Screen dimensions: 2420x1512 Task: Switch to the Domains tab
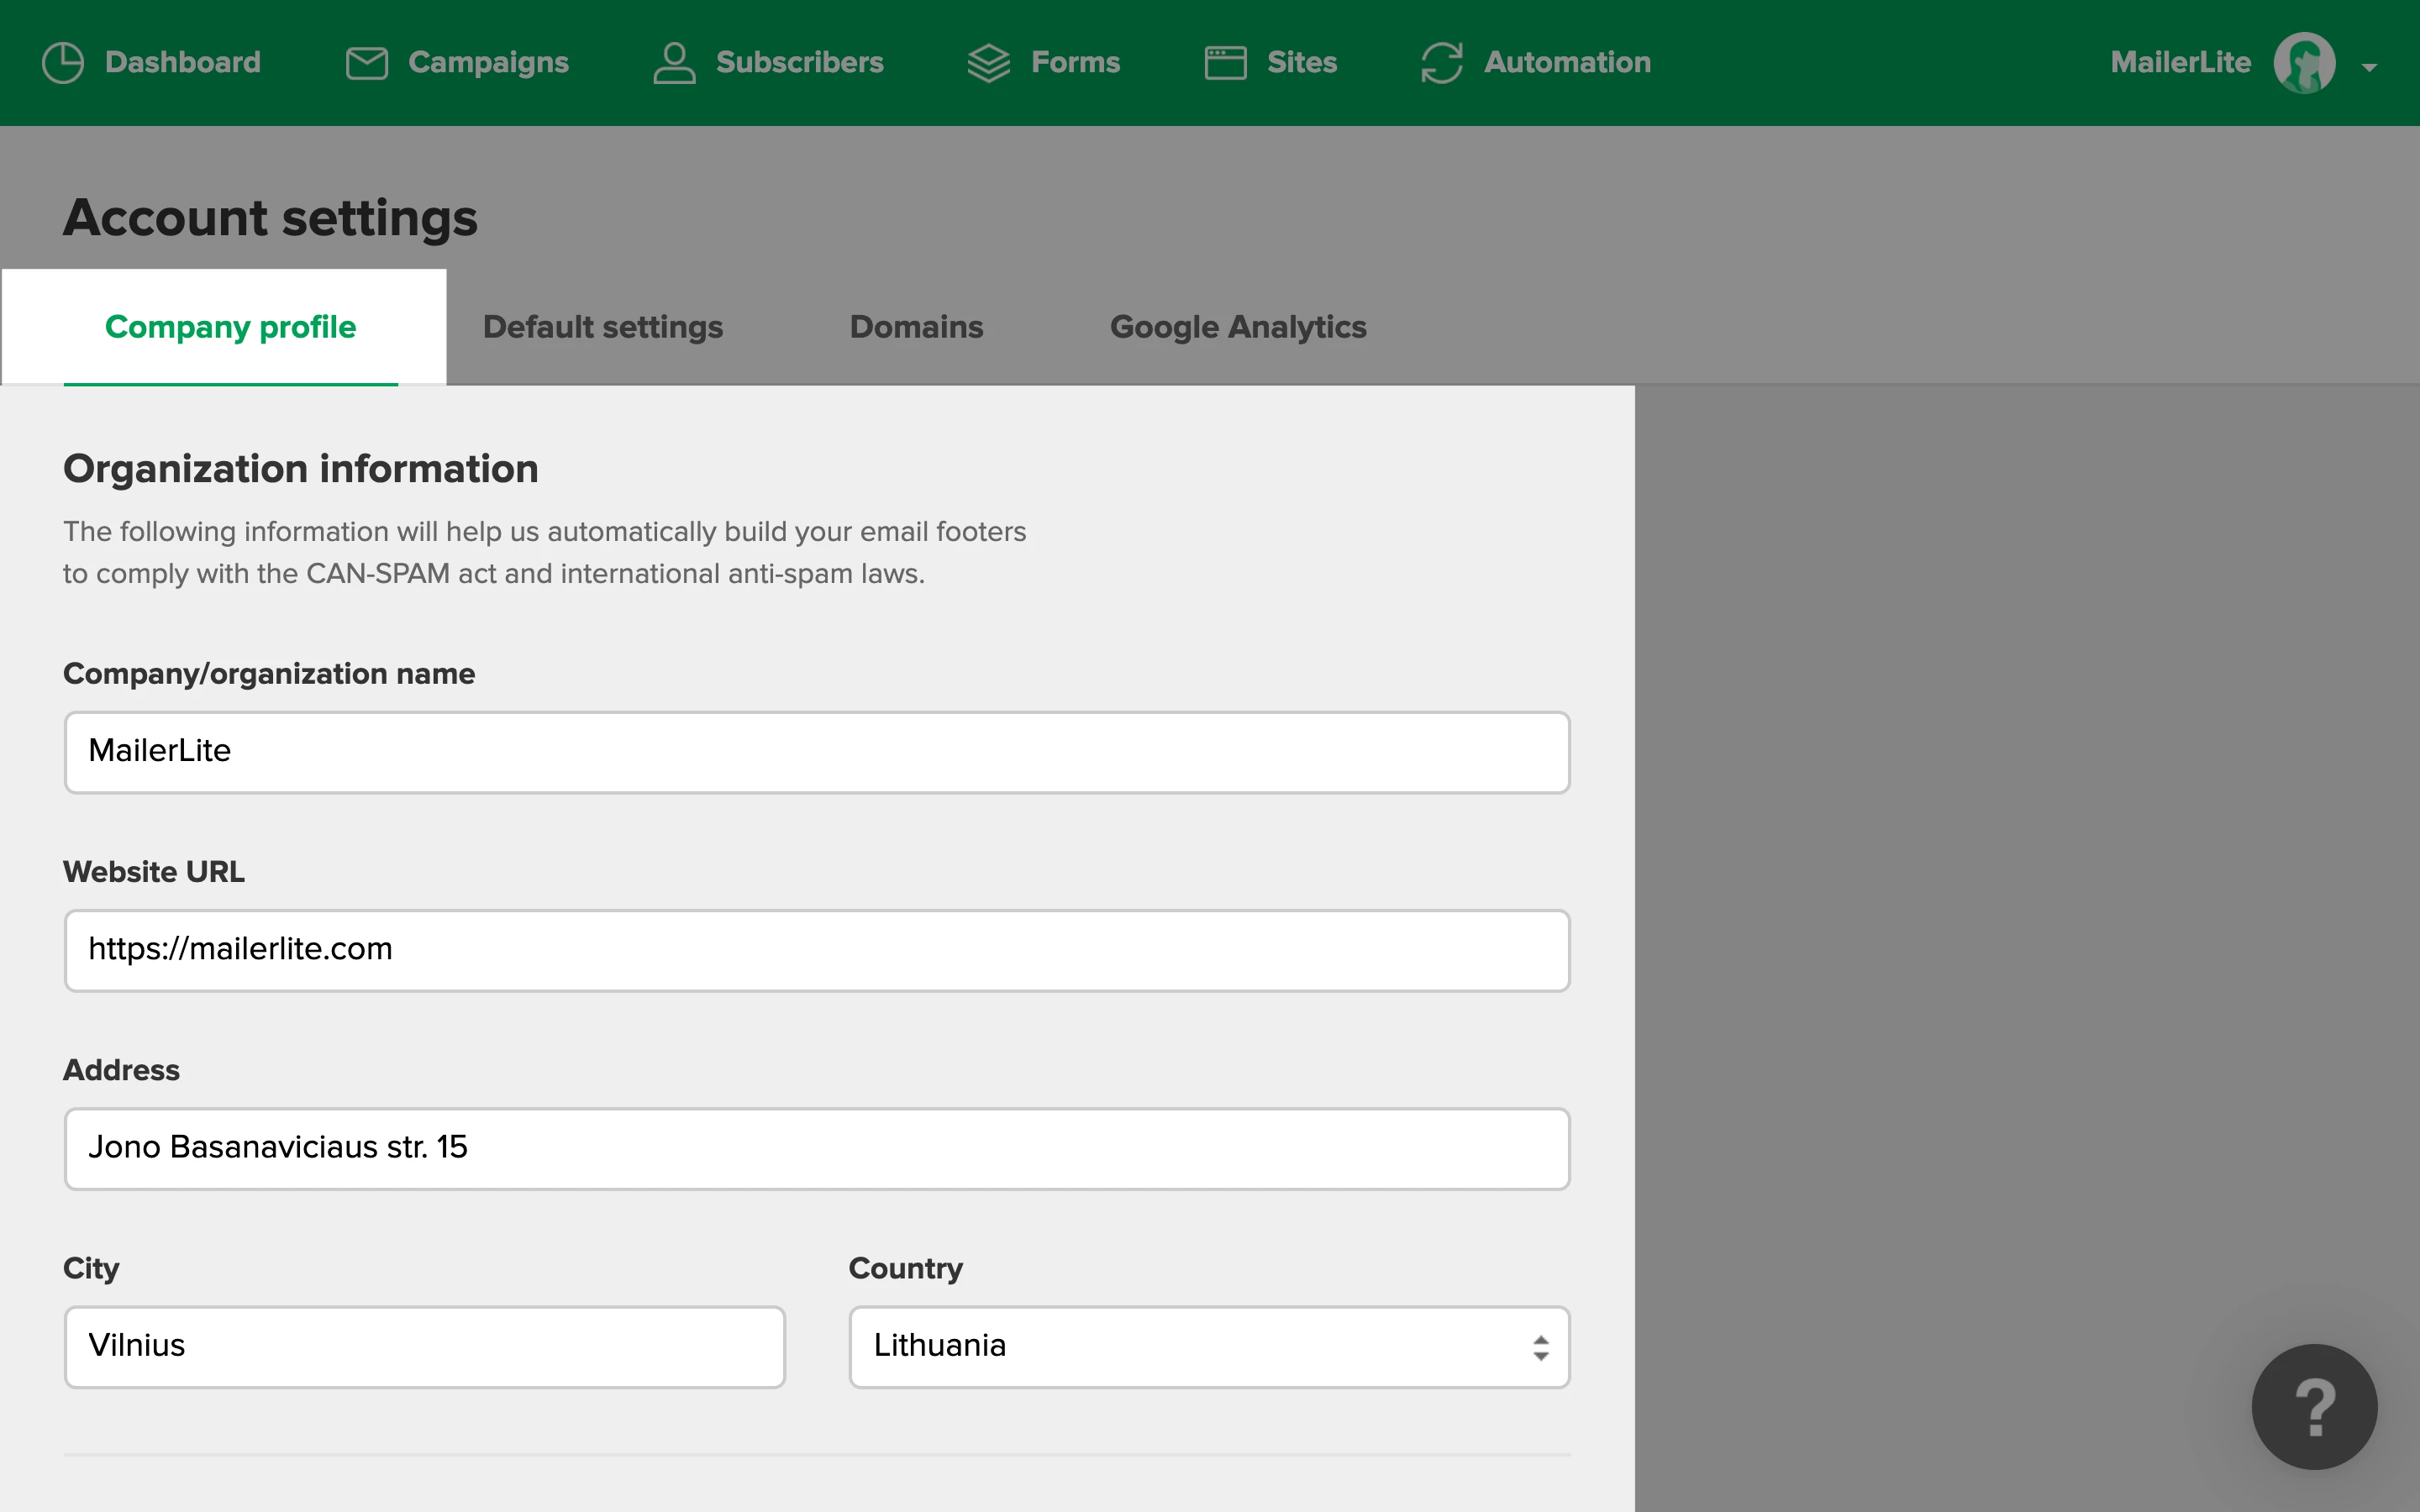pyautogui.click(x=916, y=327)
